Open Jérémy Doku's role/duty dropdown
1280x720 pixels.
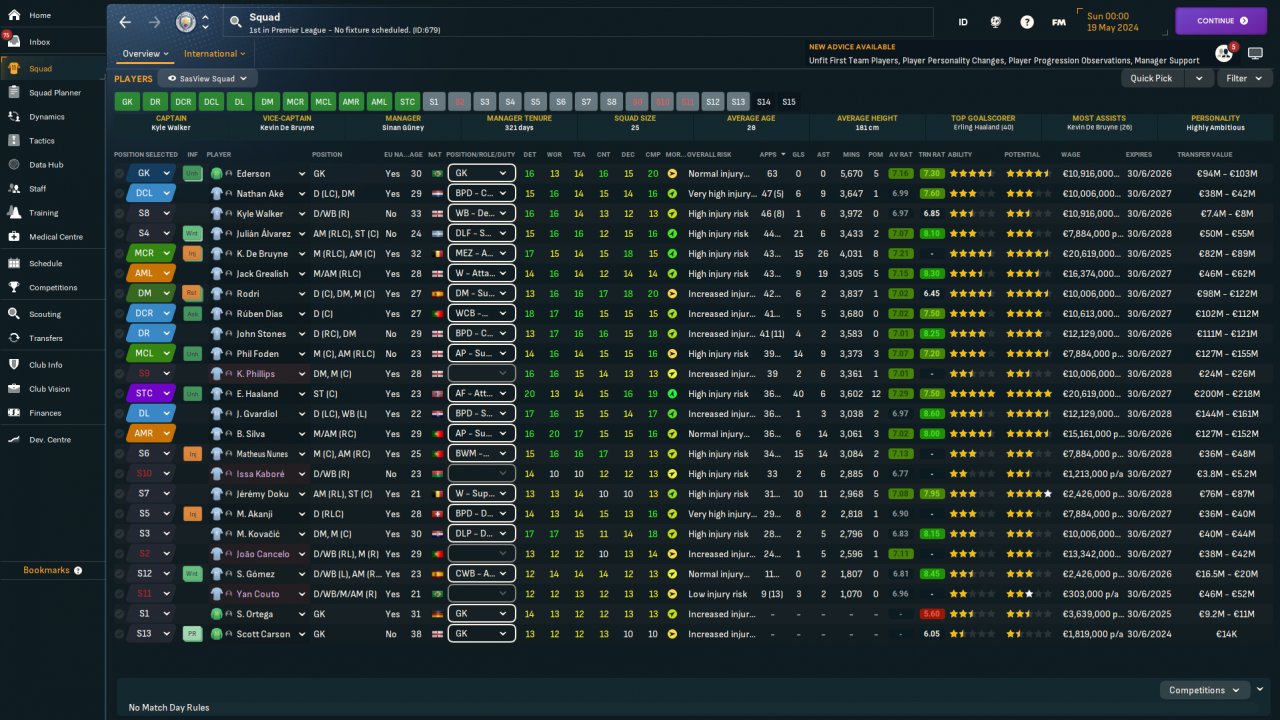pyautogui.click(x=482, y=494)
